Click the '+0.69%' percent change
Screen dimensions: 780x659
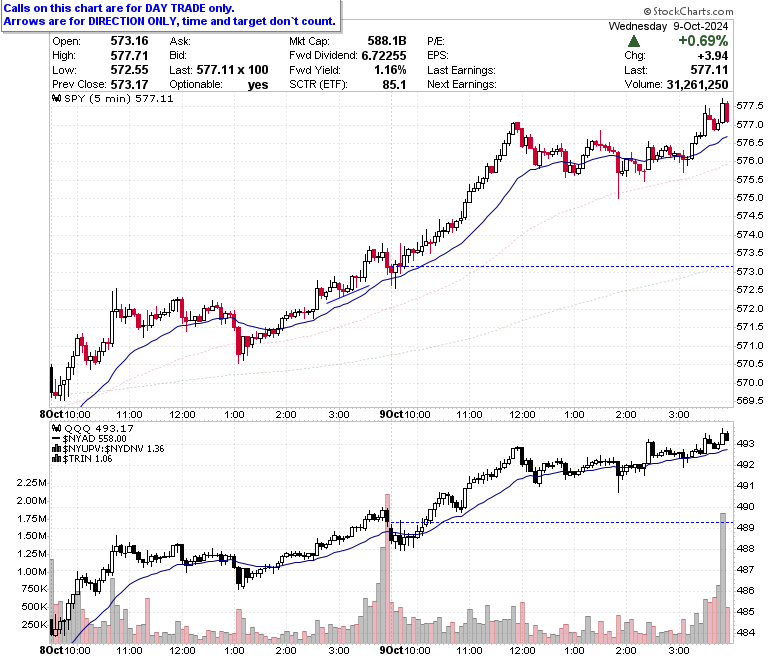703,41
